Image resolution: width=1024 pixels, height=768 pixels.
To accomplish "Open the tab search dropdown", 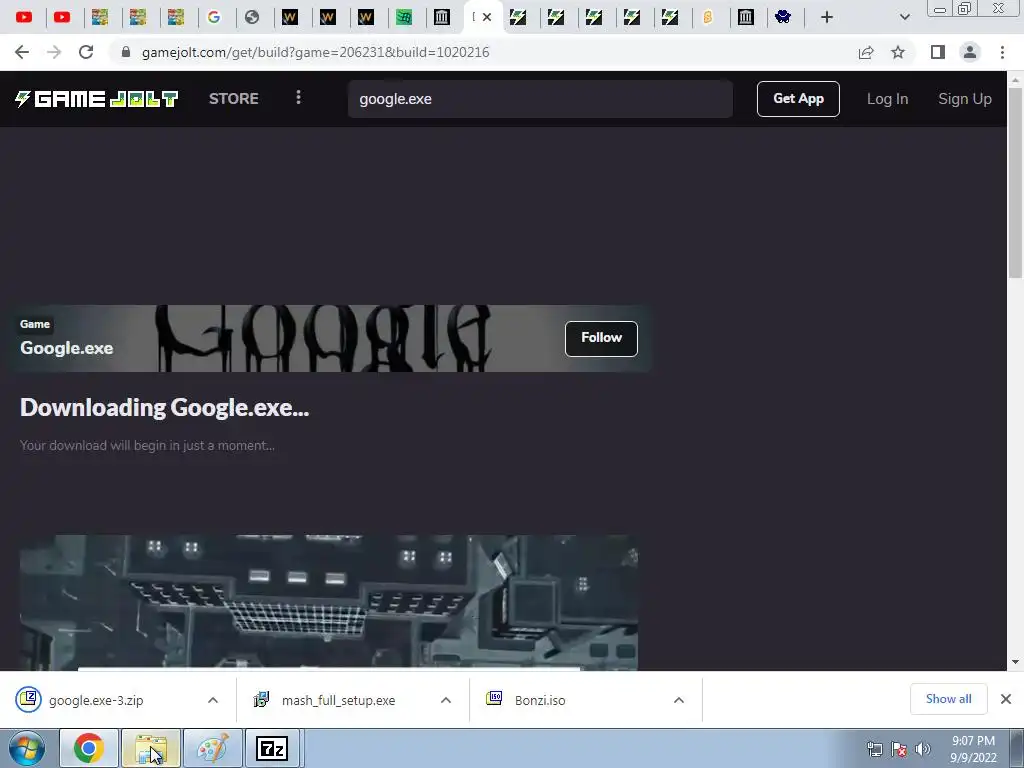I will click(x=904, y=18).
